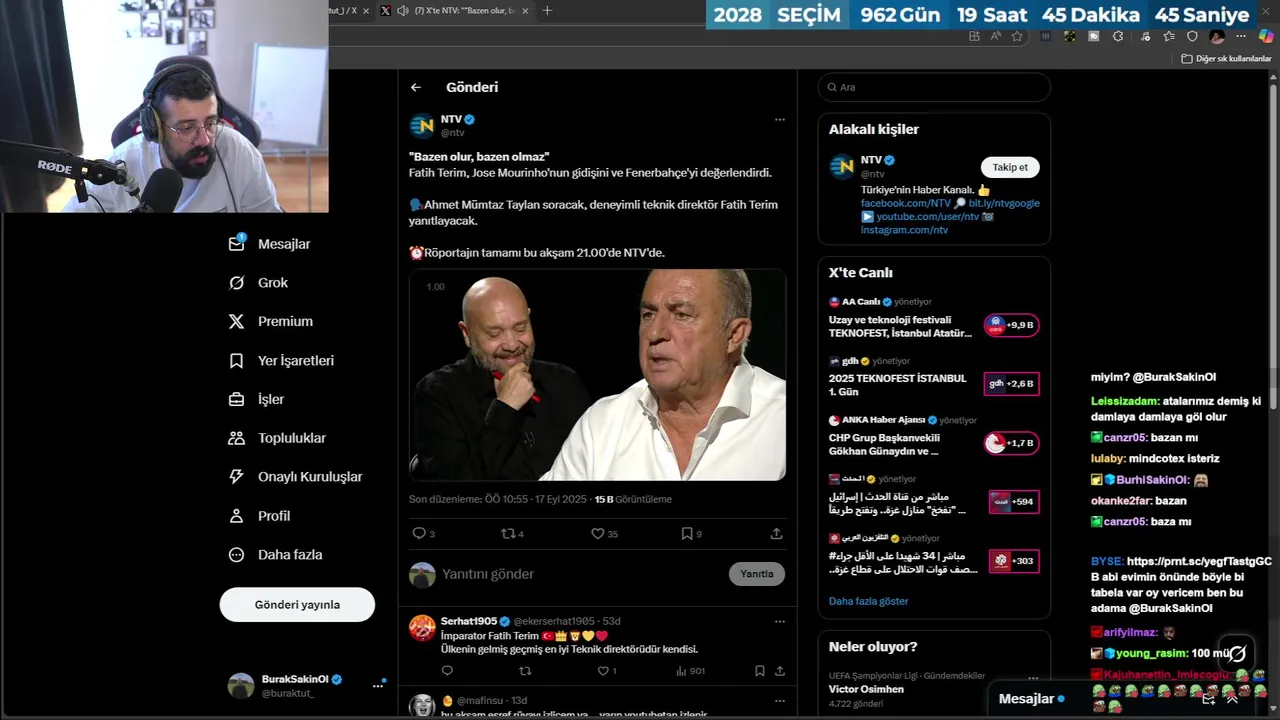Share Serhat1905's comment
This screenshot has height=720, width=1280.
tap(780, 671)
